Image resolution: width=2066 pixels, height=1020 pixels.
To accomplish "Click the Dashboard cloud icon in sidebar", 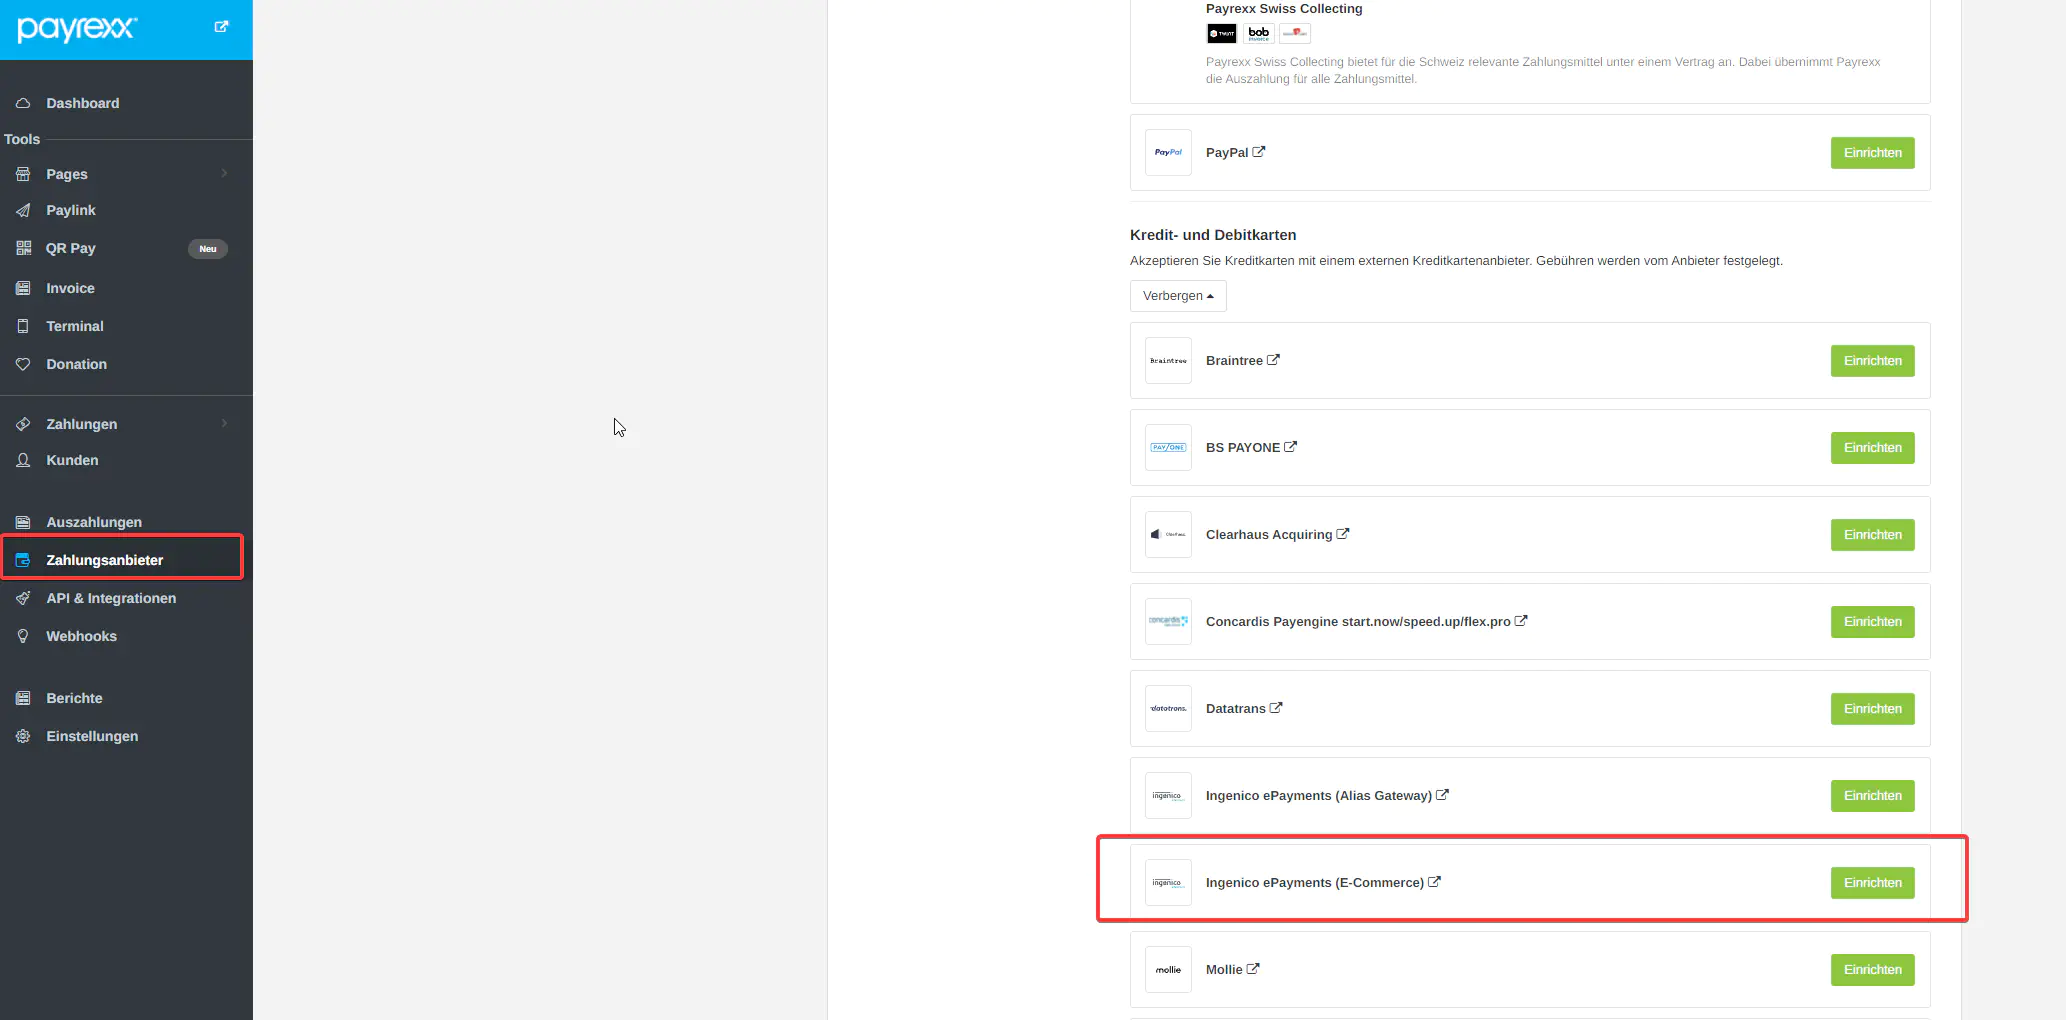I will (23, 103).
